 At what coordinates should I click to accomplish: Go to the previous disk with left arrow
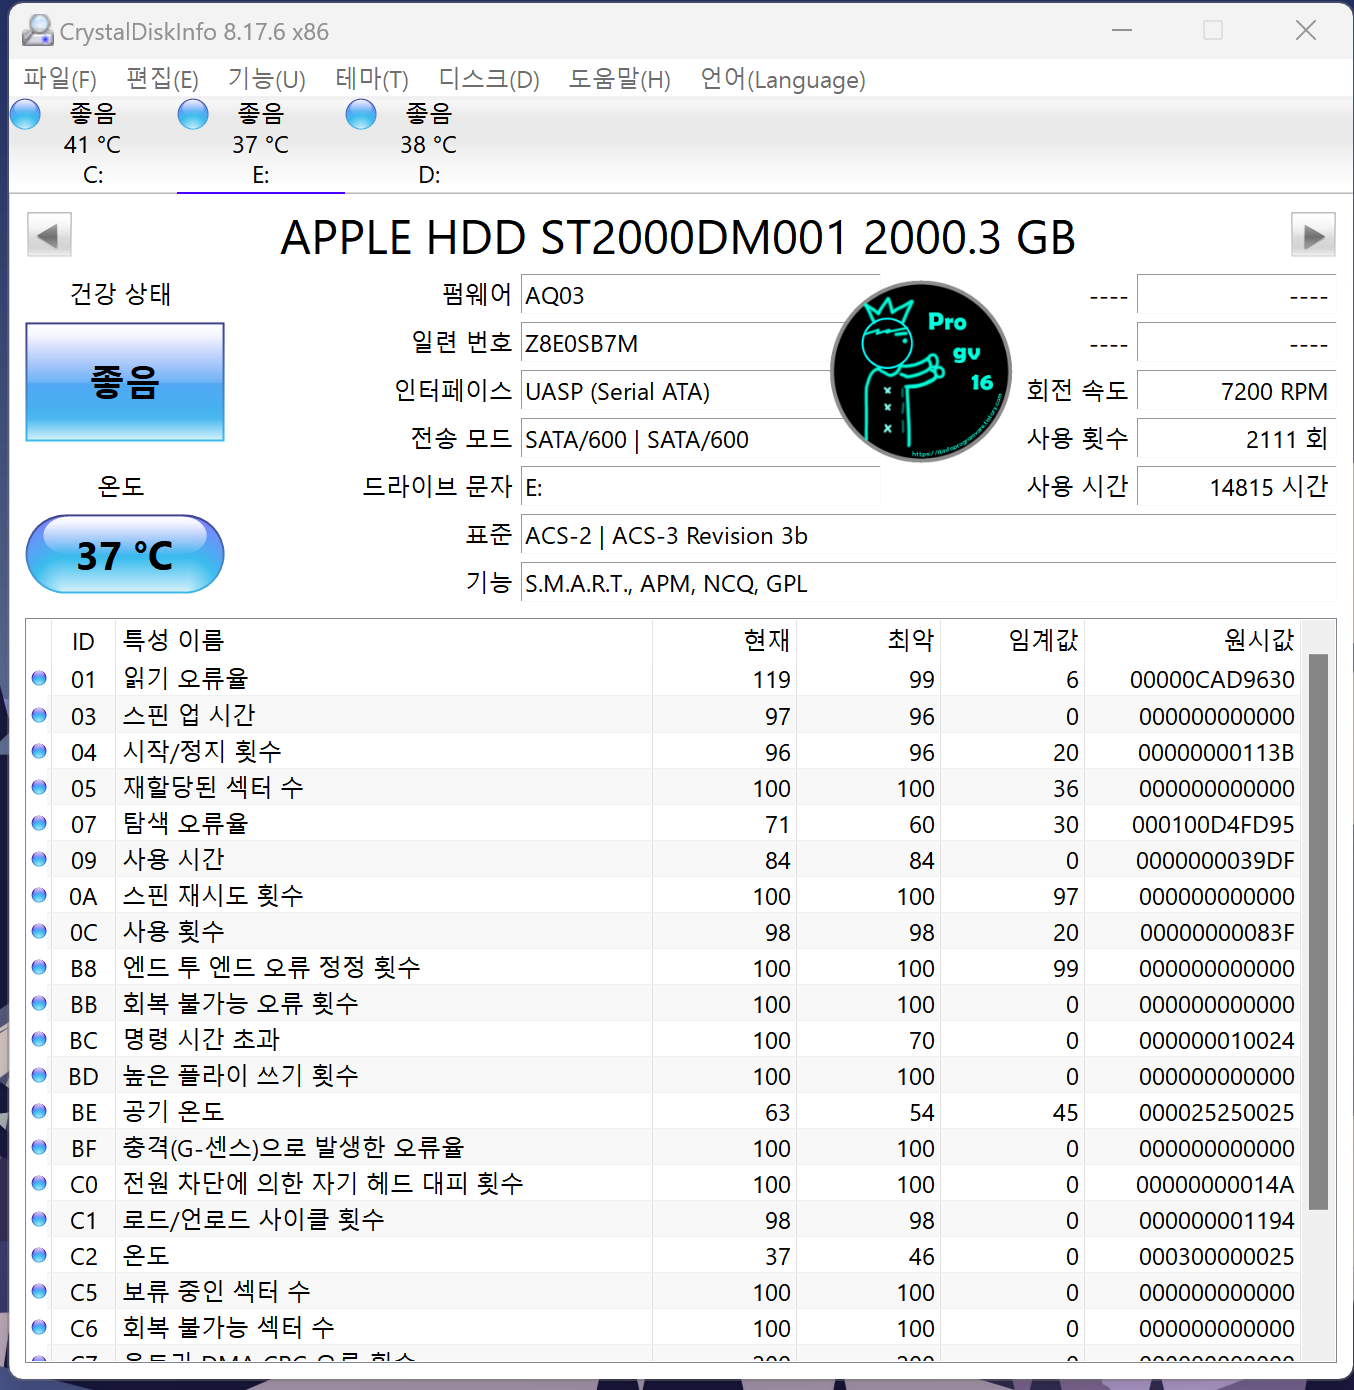point(49,236)
